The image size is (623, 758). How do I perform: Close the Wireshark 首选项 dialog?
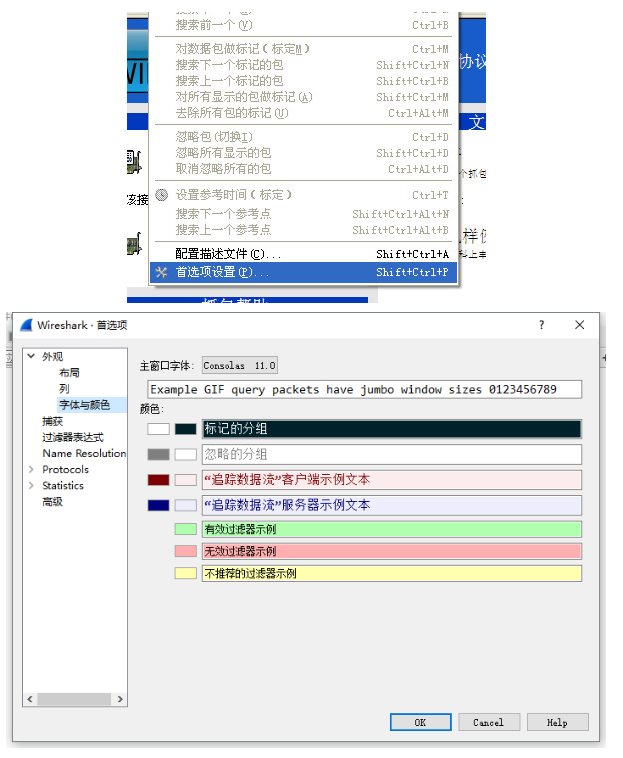tap(580, 325)
